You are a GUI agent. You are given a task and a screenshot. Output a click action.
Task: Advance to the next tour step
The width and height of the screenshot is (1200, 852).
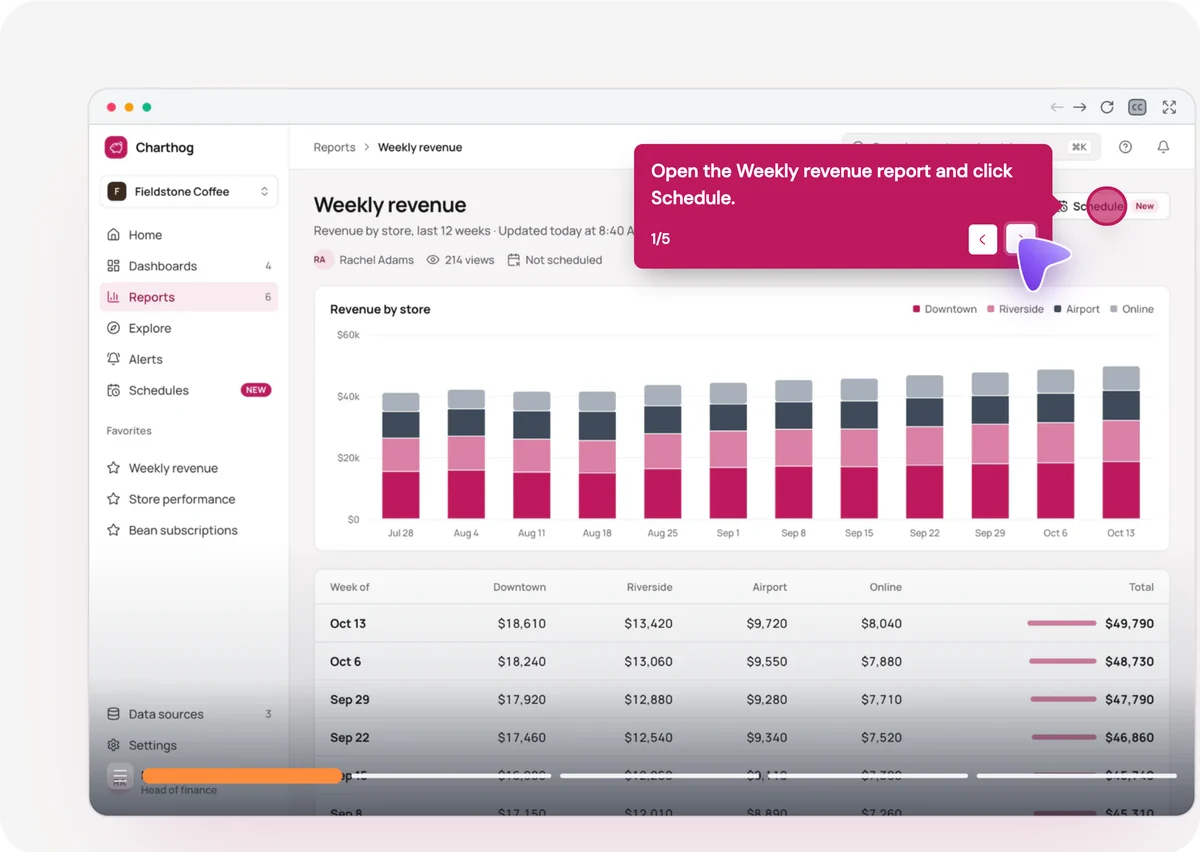pyautogui.click(x=1020, y=239)
